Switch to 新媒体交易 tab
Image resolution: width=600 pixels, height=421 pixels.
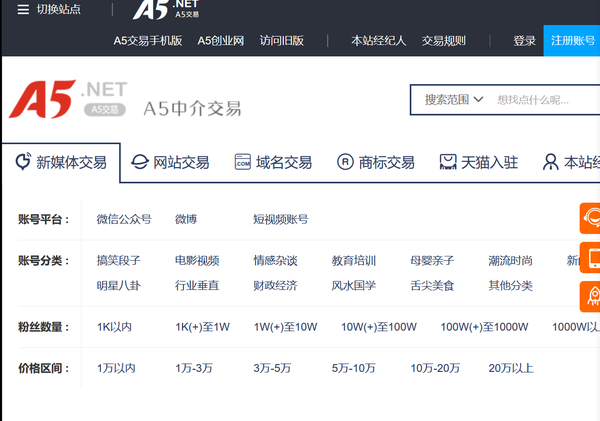[x=61, y=162]
